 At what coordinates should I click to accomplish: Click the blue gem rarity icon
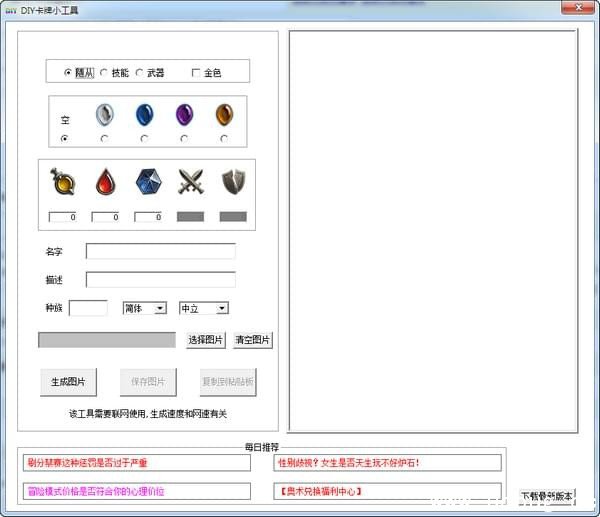(144, 116)
